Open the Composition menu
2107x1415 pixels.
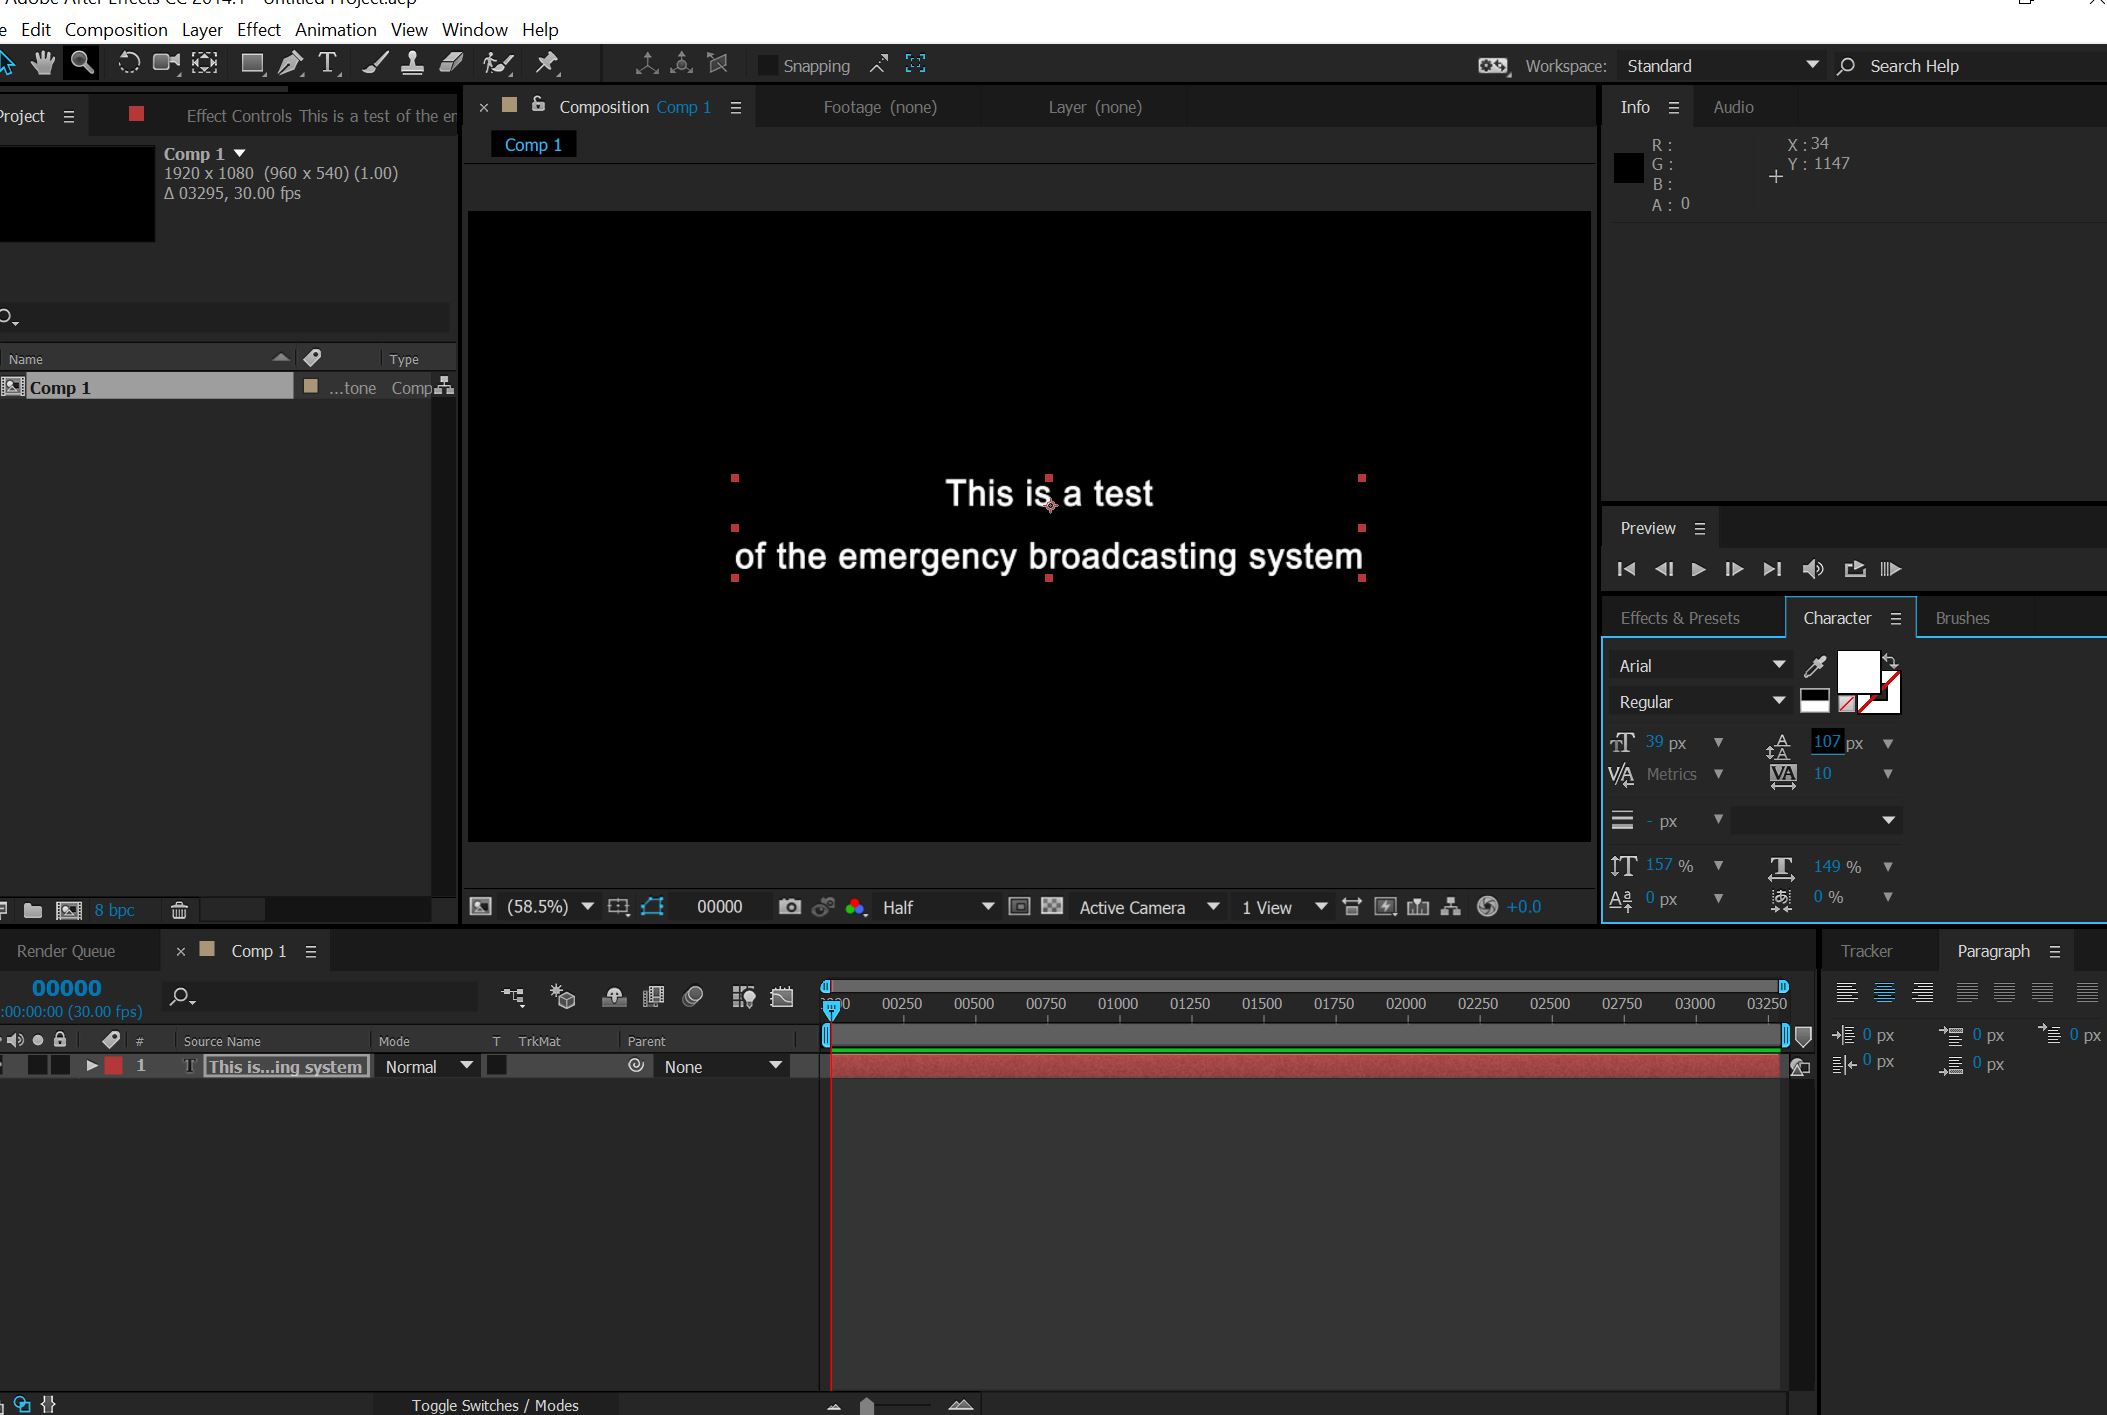[x=116, y=30]
